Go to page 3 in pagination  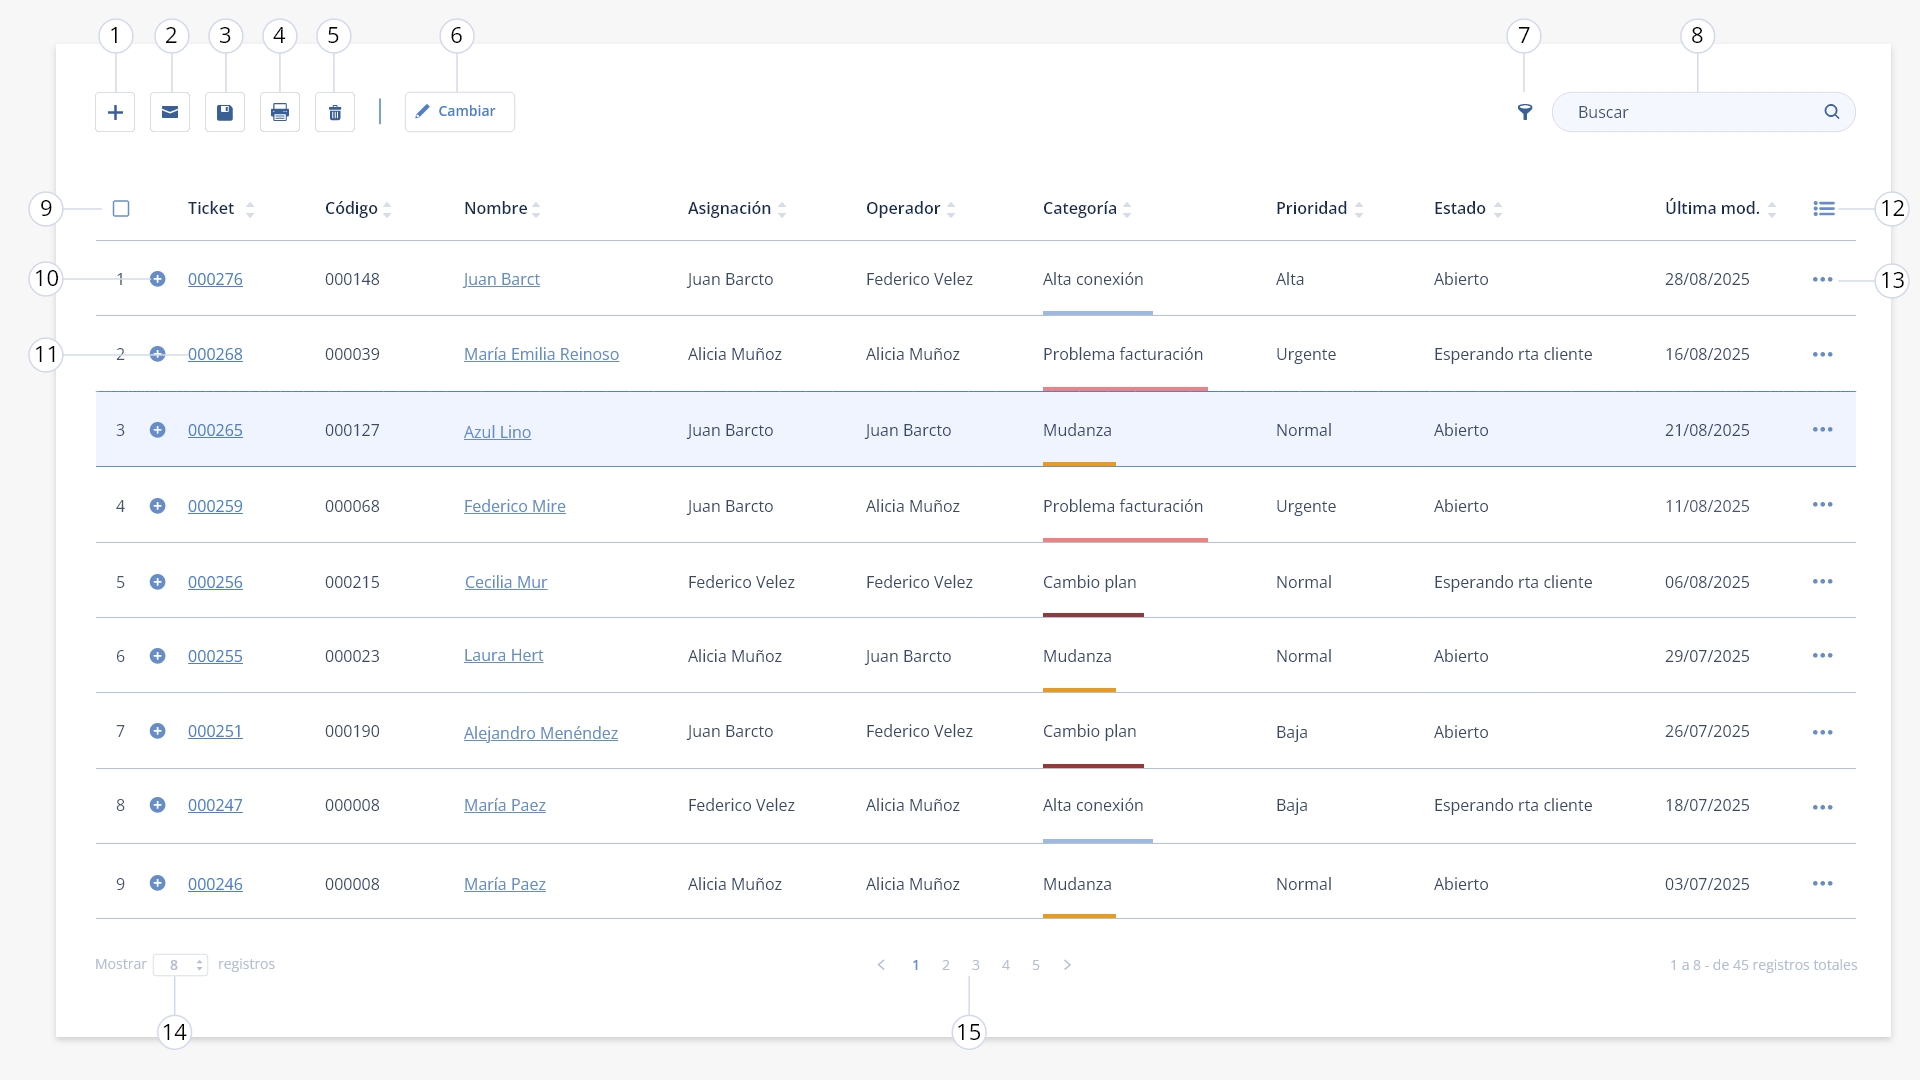(x=976, y=965)
